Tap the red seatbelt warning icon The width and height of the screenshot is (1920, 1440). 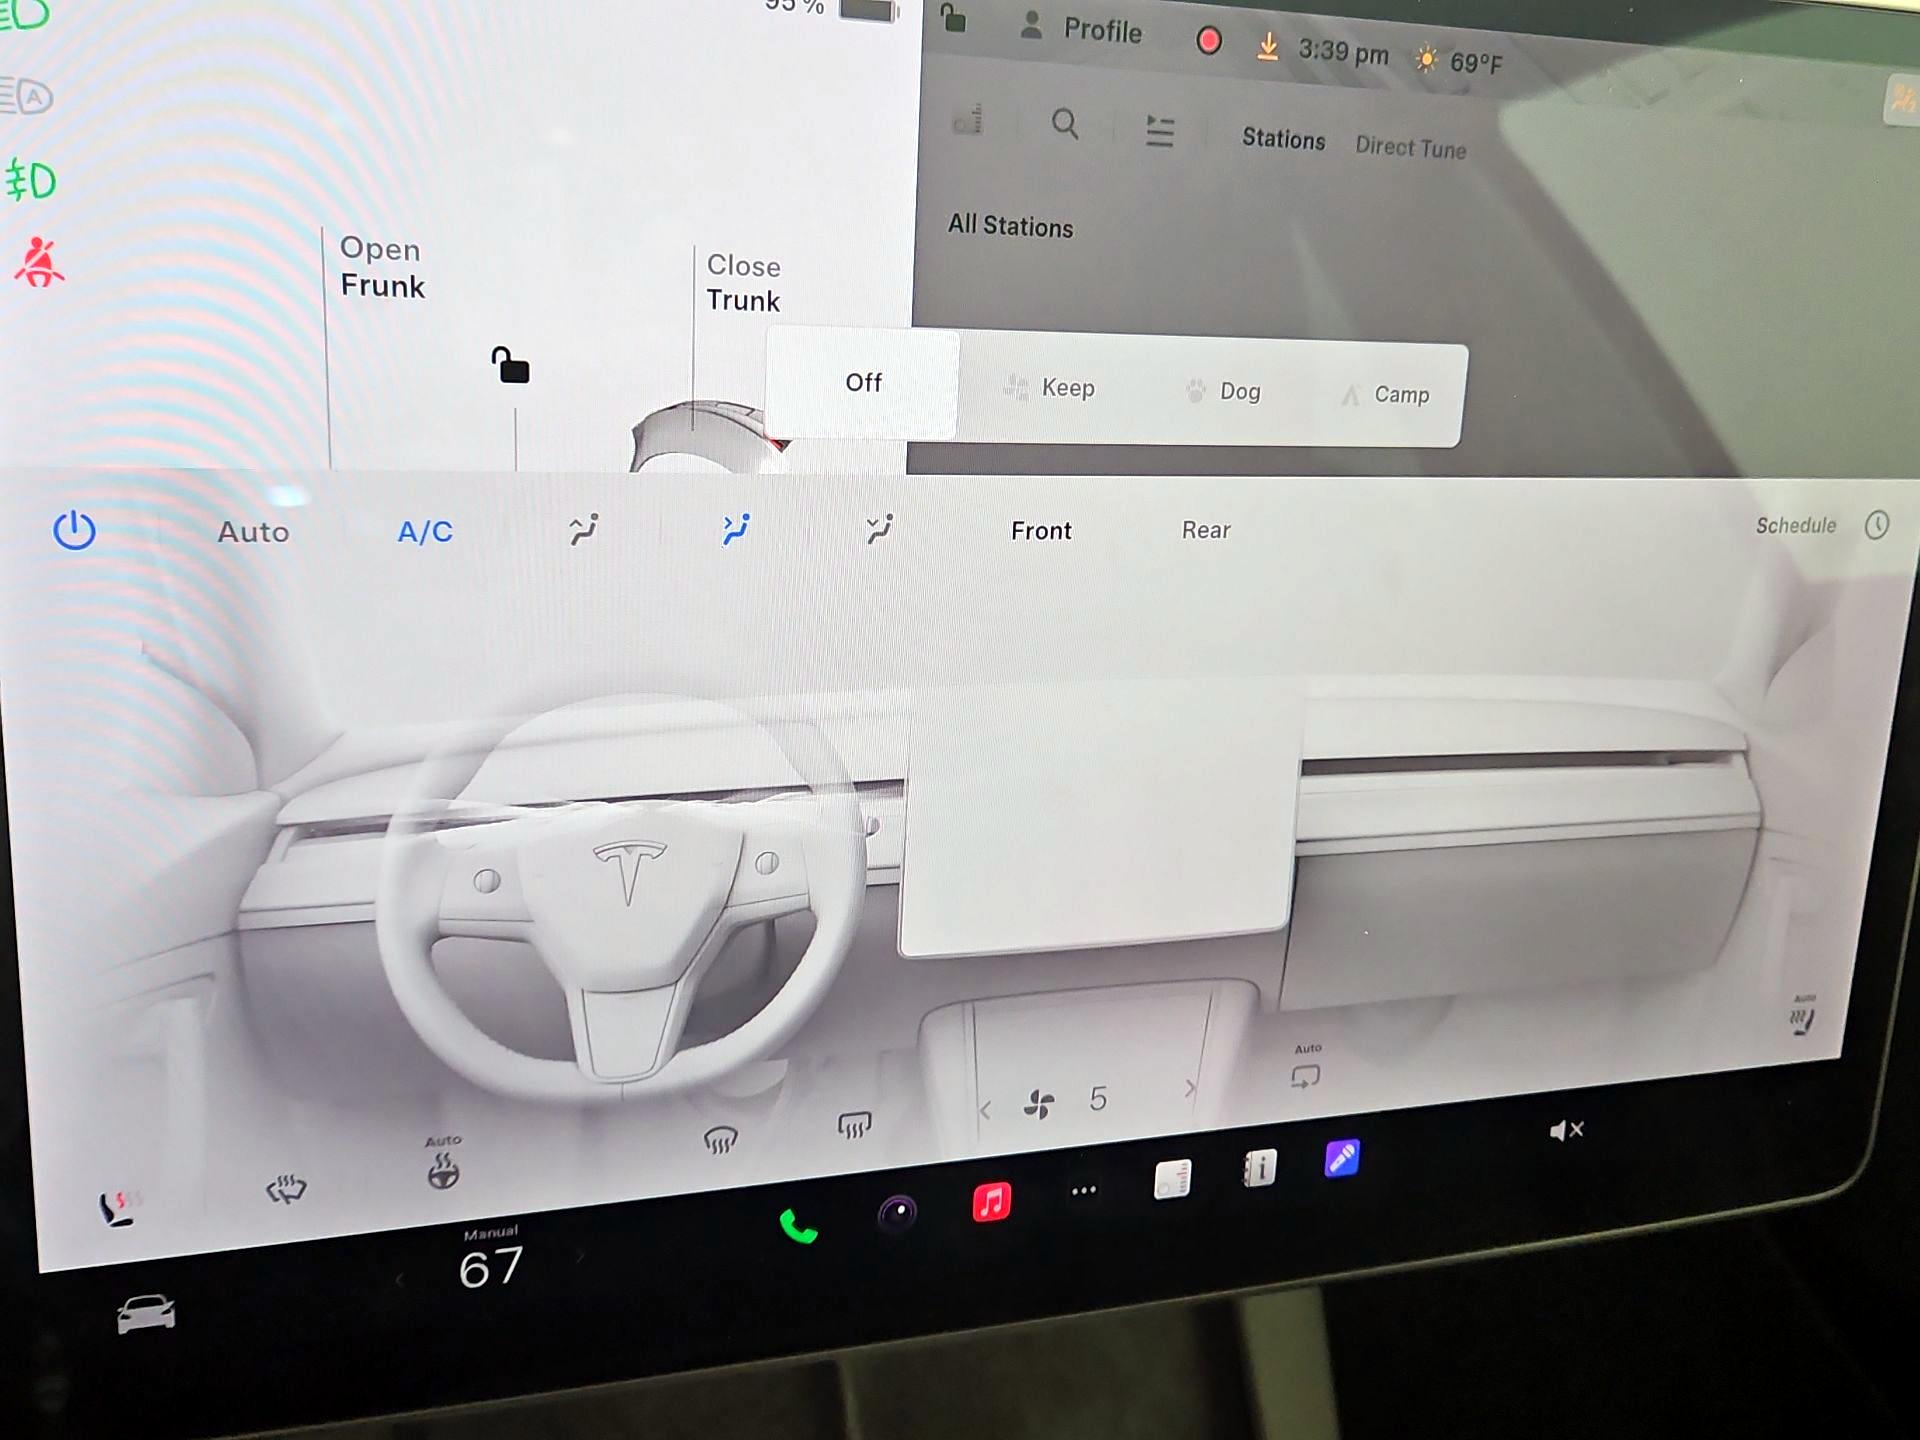[x=39, y=262]
